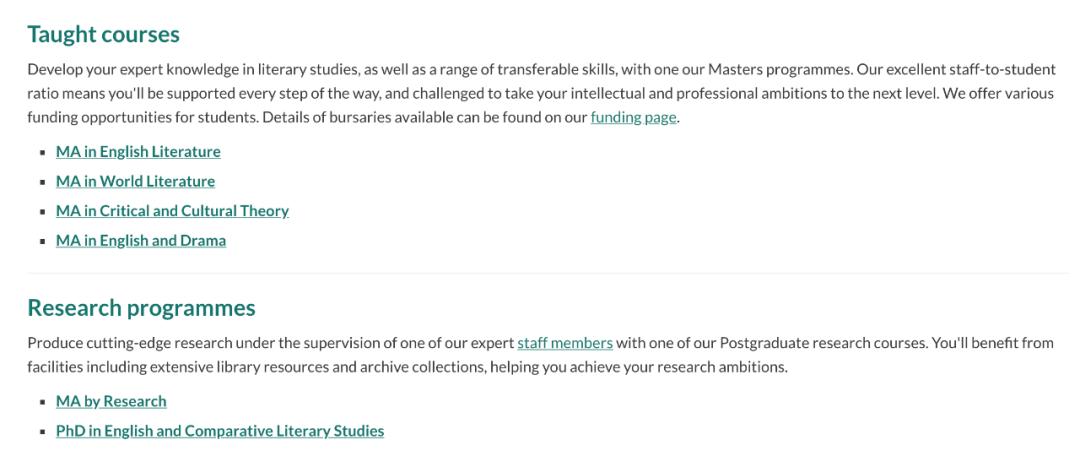The image size is (1080, 467).
Task: Click the bullet before MA in English and Drama
Action: click(43, 241)
